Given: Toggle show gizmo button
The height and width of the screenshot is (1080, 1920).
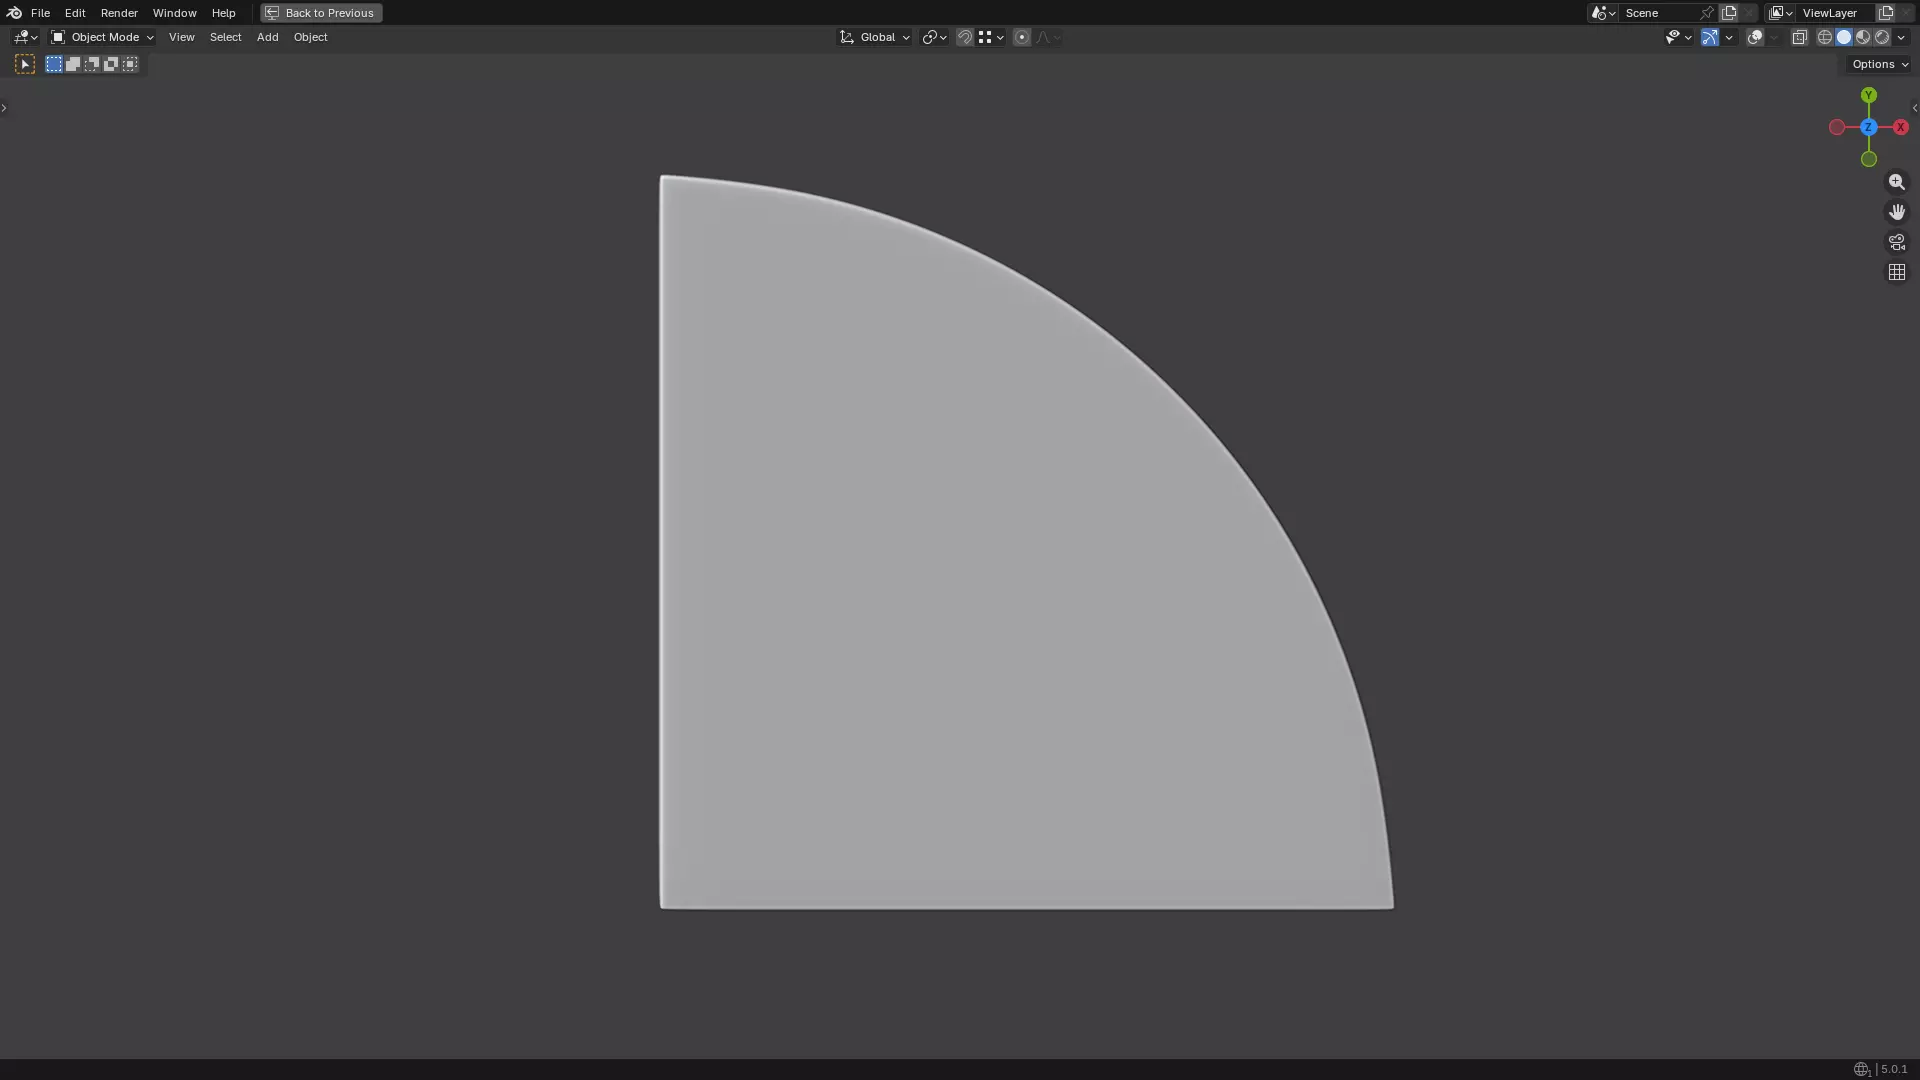Looking at the screenshot, I should click(1710, 37).
